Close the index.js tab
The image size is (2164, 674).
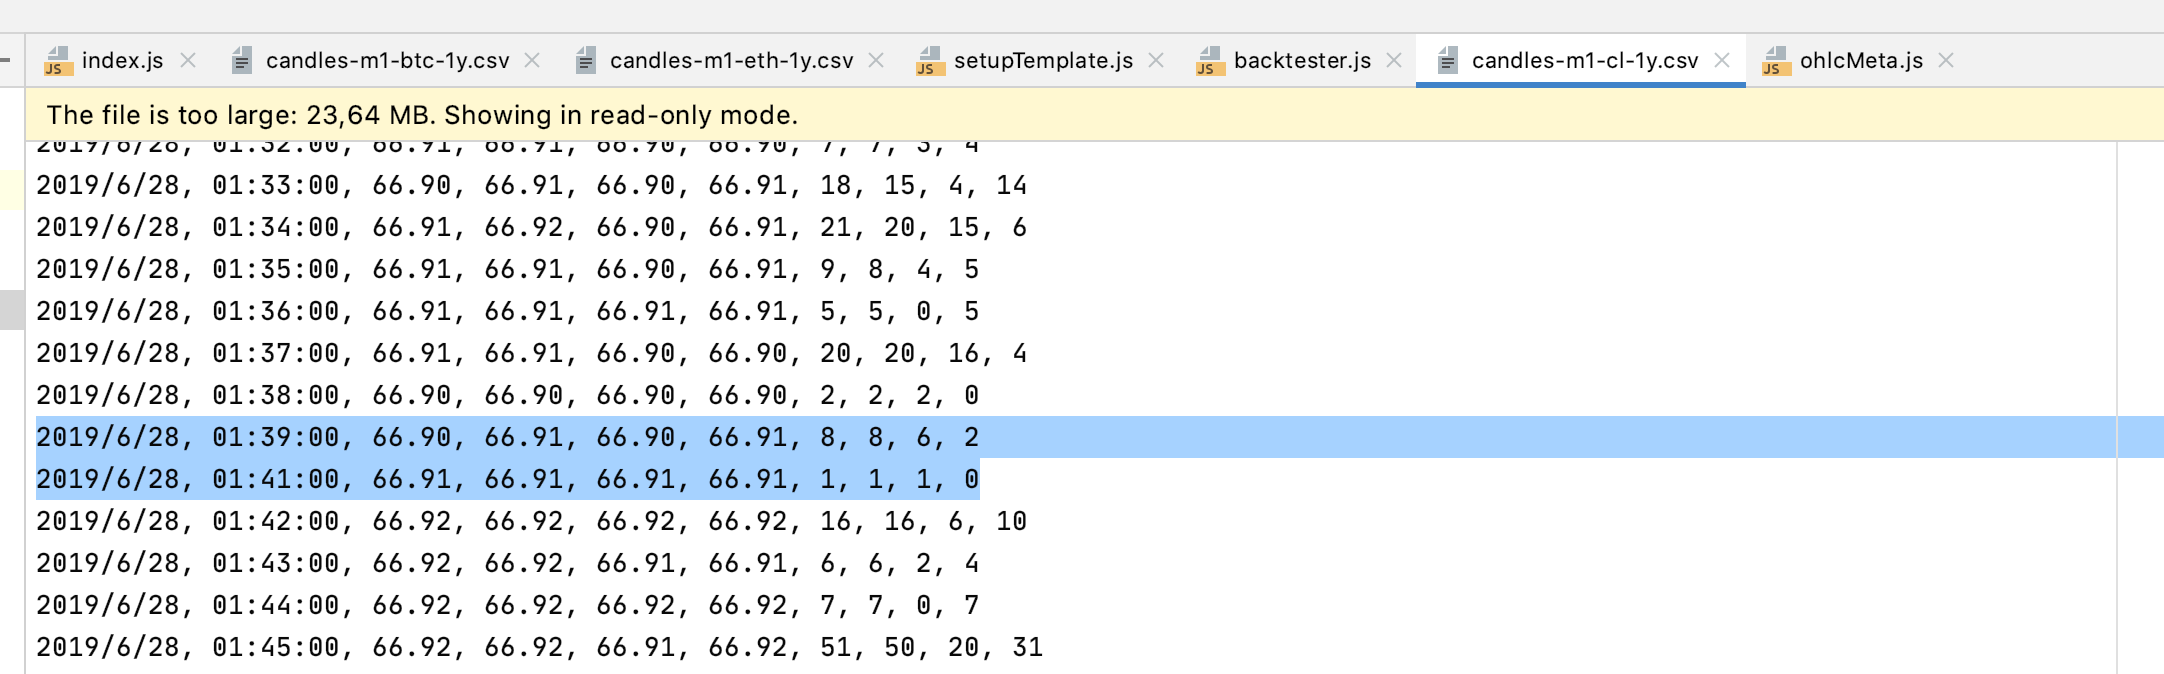(188, 61)
